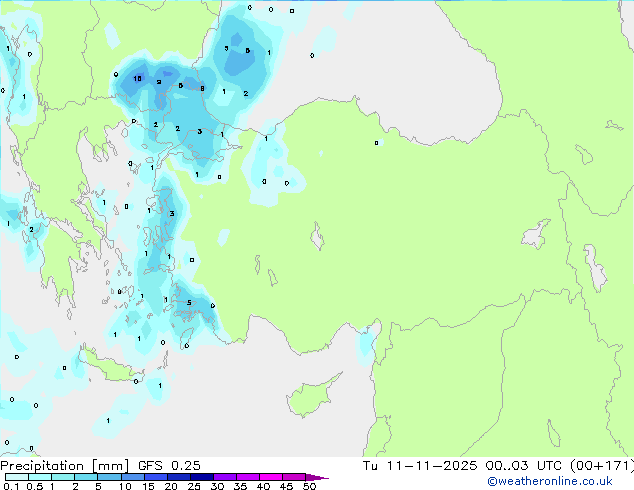The width and height of the screenshot is (634, 490).
Task: Click the 30–35 mm purple legend swatch
Action: coord(224,477)
